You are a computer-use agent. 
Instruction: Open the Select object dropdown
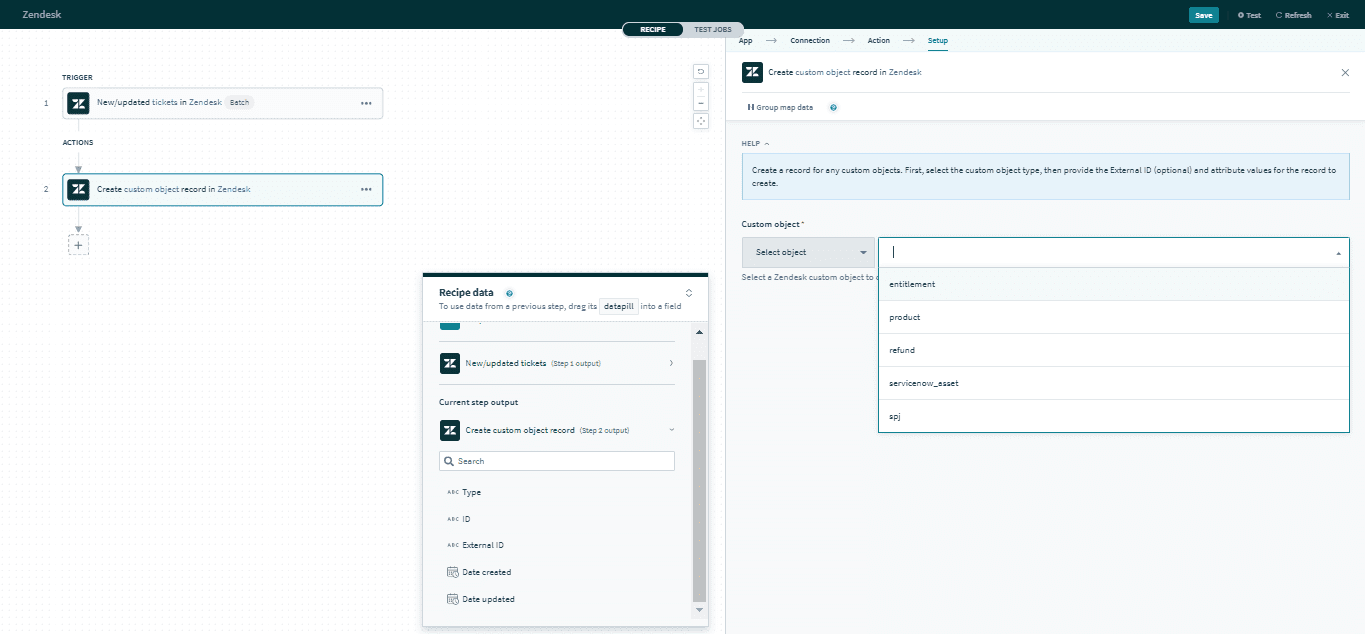[x=806, y=251]
